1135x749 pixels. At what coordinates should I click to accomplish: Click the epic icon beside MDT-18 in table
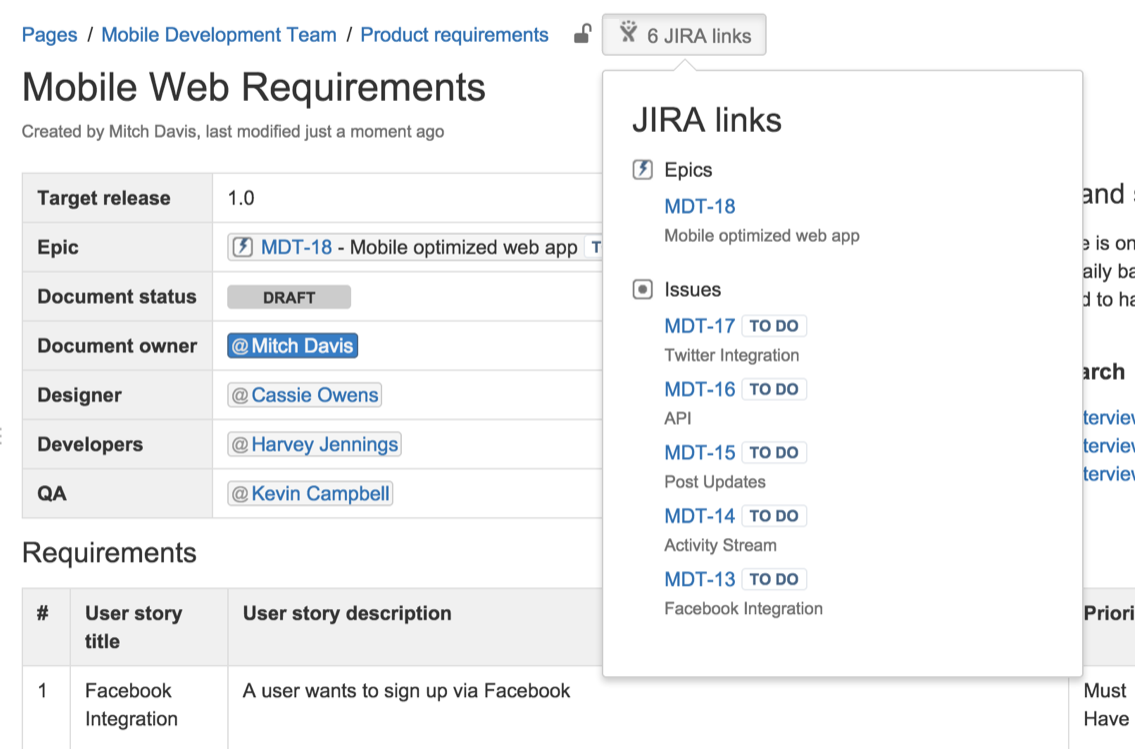point(242,247)
